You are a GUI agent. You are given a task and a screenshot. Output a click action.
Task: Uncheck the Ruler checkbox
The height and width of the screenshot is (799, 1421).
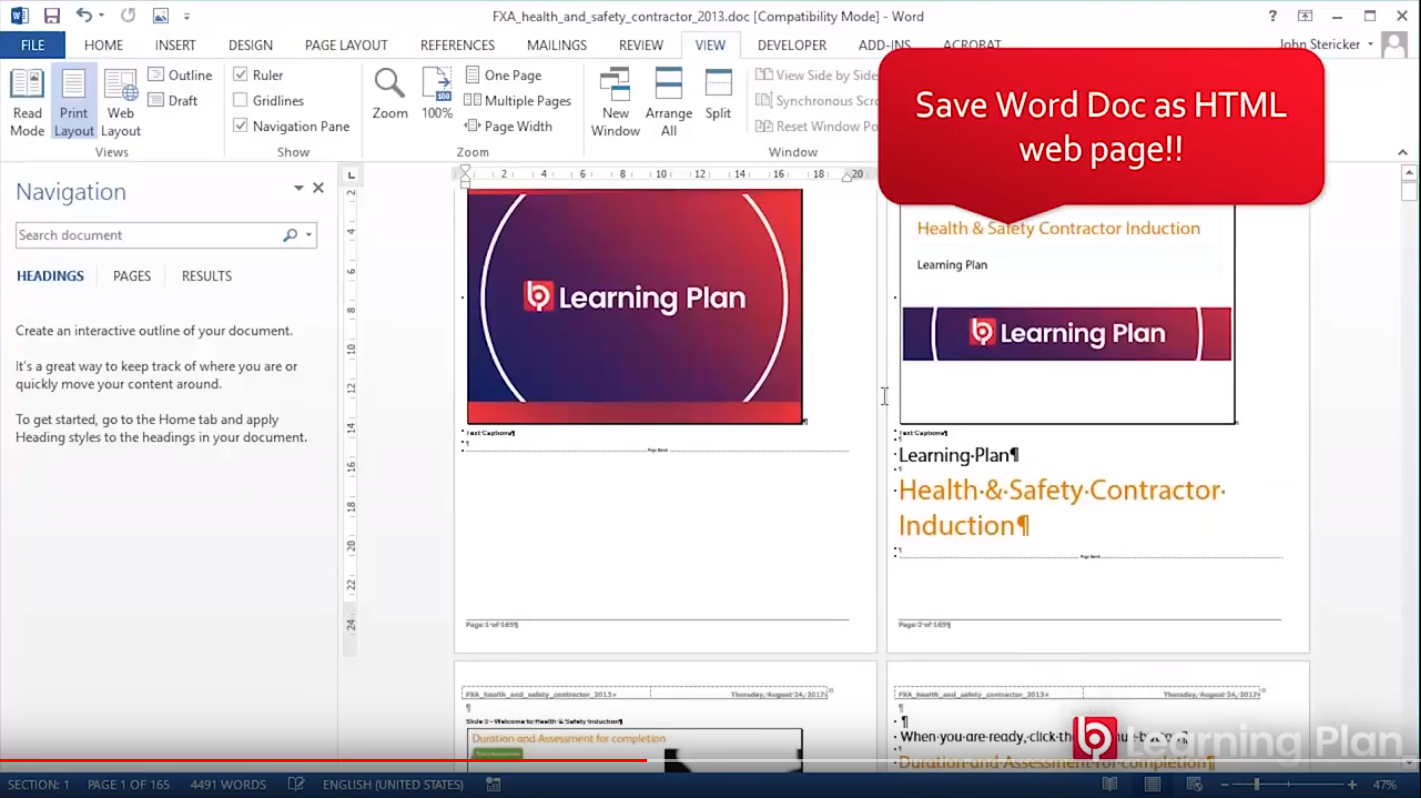coord(241,75)
